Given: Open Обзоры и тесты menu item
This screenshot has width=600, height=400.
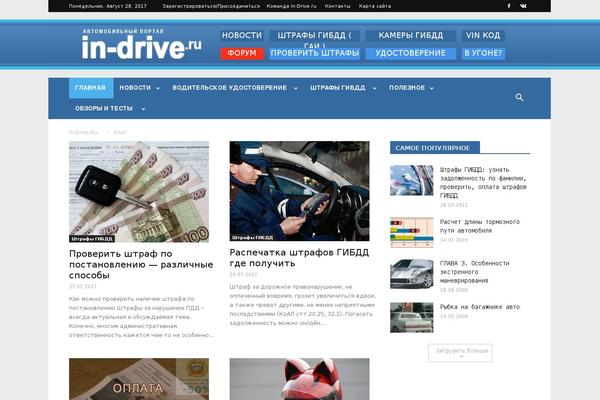Looking at the screenshot, I should click(x=104, y=108).
